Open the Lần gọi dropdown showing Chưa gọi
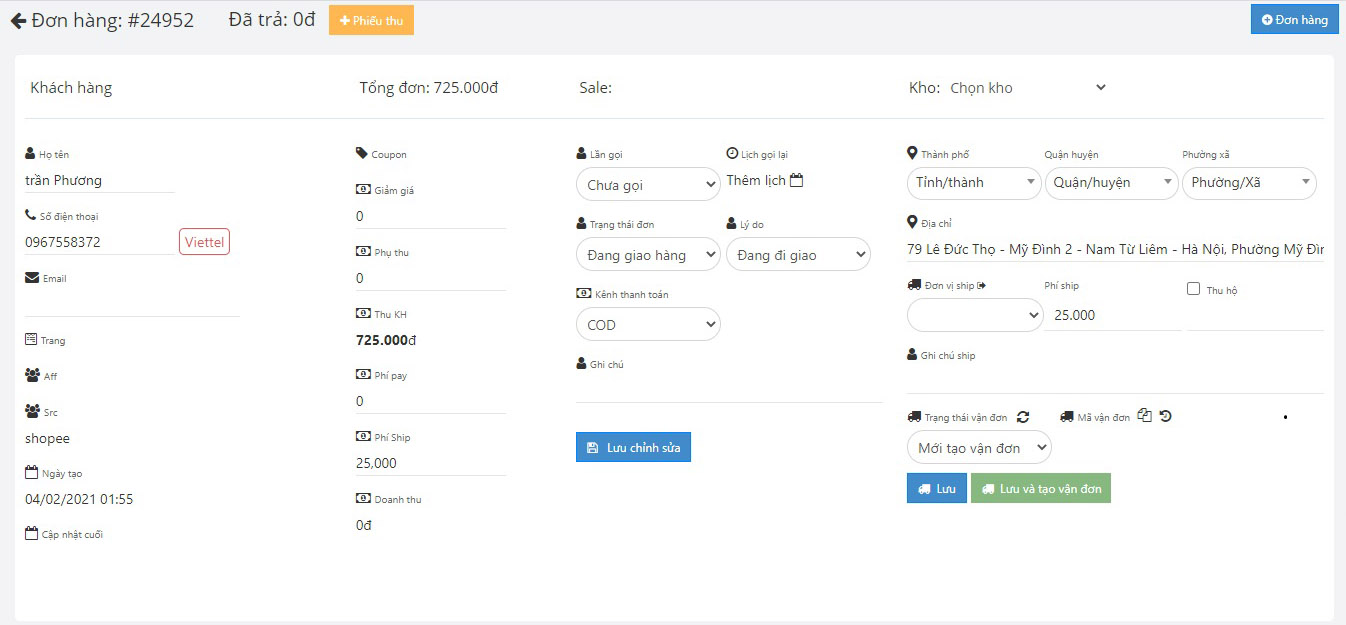The width and height of the screenshot is (1346, 625). pyautogui.click(x=647, y=185)
